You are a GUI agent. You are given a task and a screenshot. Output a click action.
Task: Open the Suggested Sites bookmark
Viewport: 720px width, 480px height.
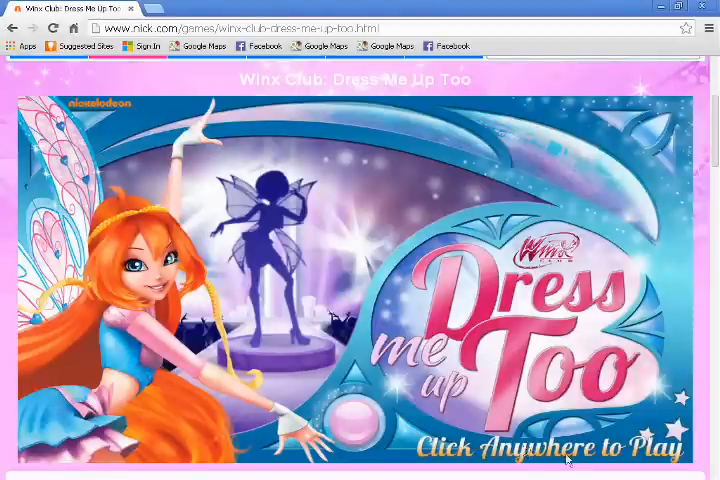coord(79,46)
